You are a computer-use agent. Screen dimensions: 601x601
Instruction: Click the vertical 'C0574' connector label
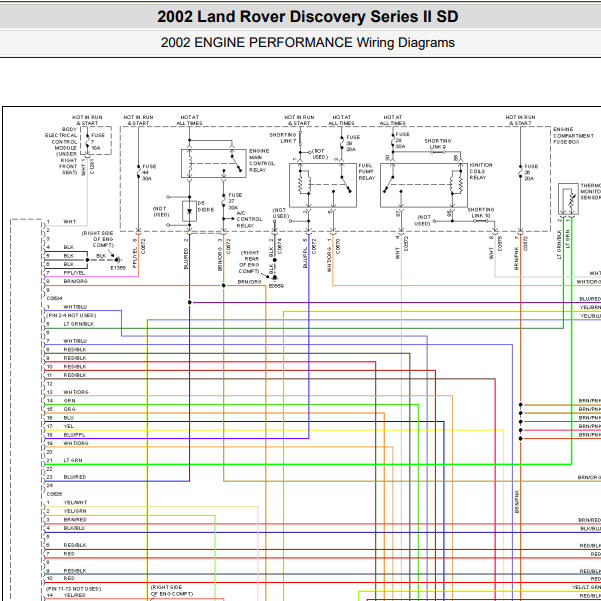pyautogui.click(x=279, y=246)
